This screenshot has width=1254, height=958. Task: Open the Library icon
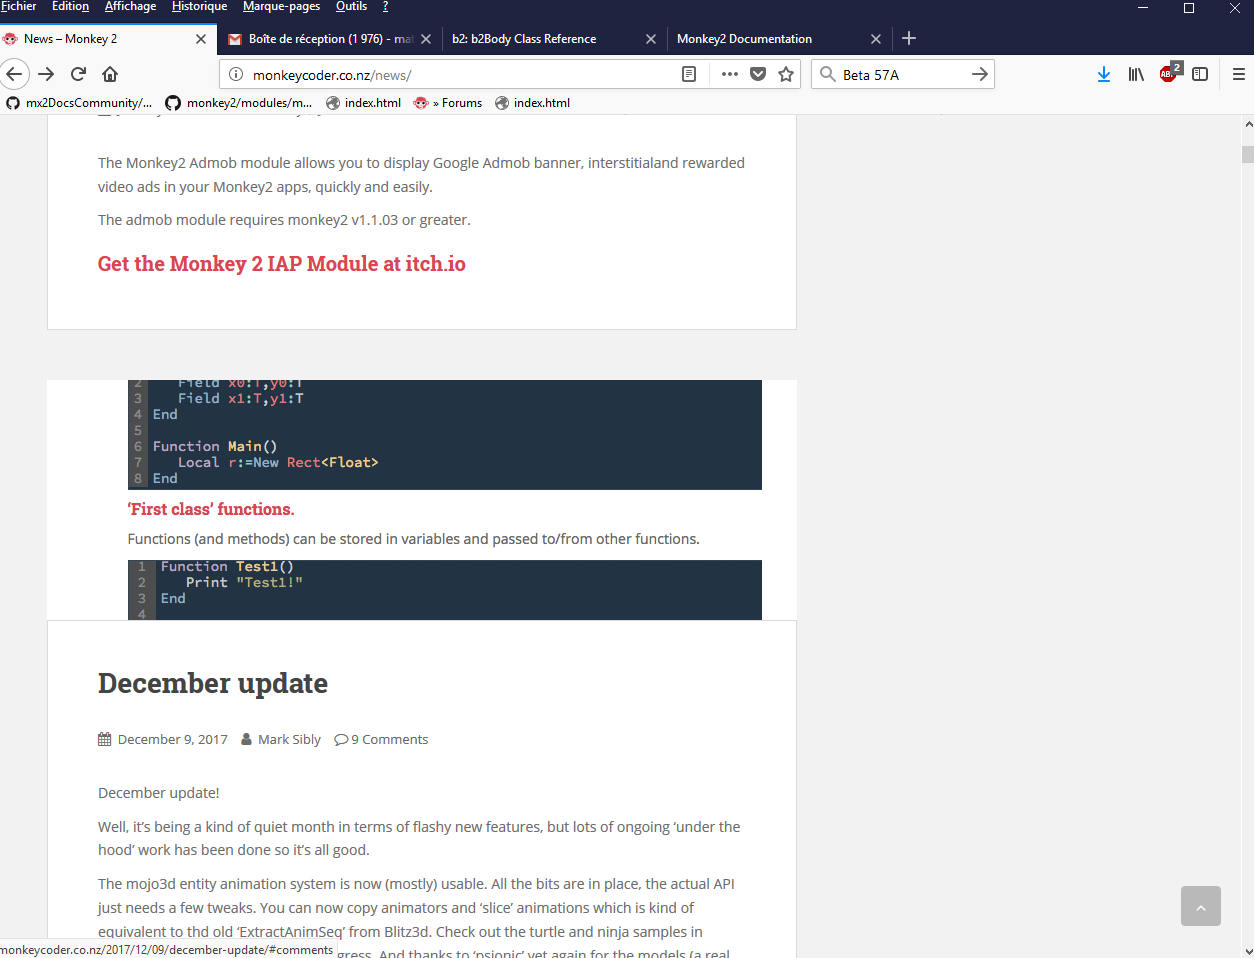click(1136, 74)
